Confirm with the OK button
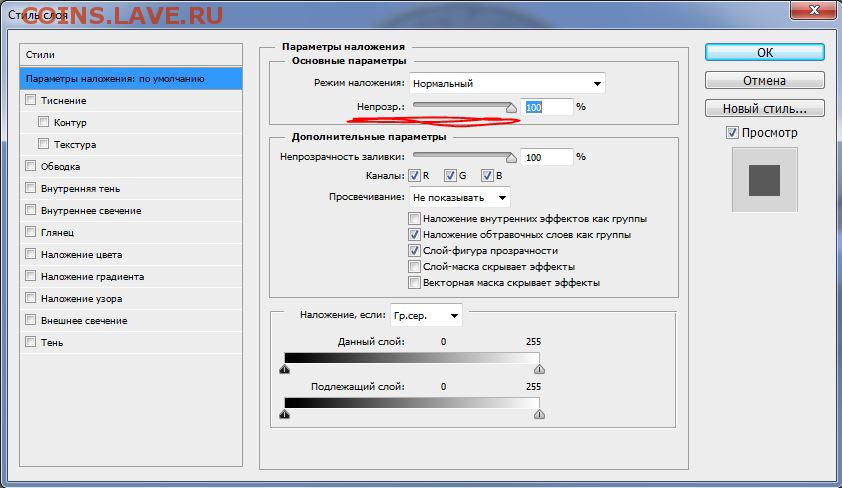This screenshot has width=842, height=488. click(x=765, y=53)
